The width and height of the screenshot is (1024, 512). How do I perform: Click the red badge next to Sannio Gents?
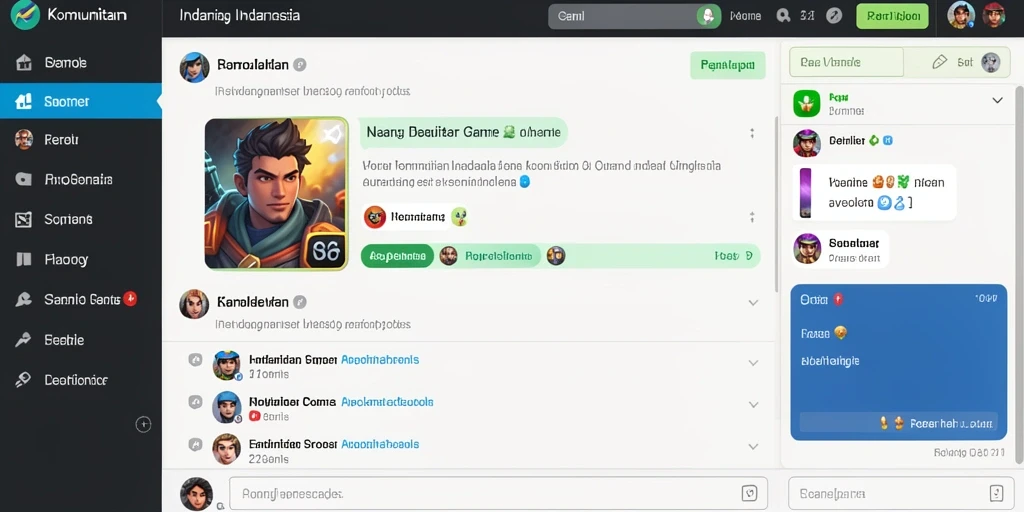coord(130,298)
